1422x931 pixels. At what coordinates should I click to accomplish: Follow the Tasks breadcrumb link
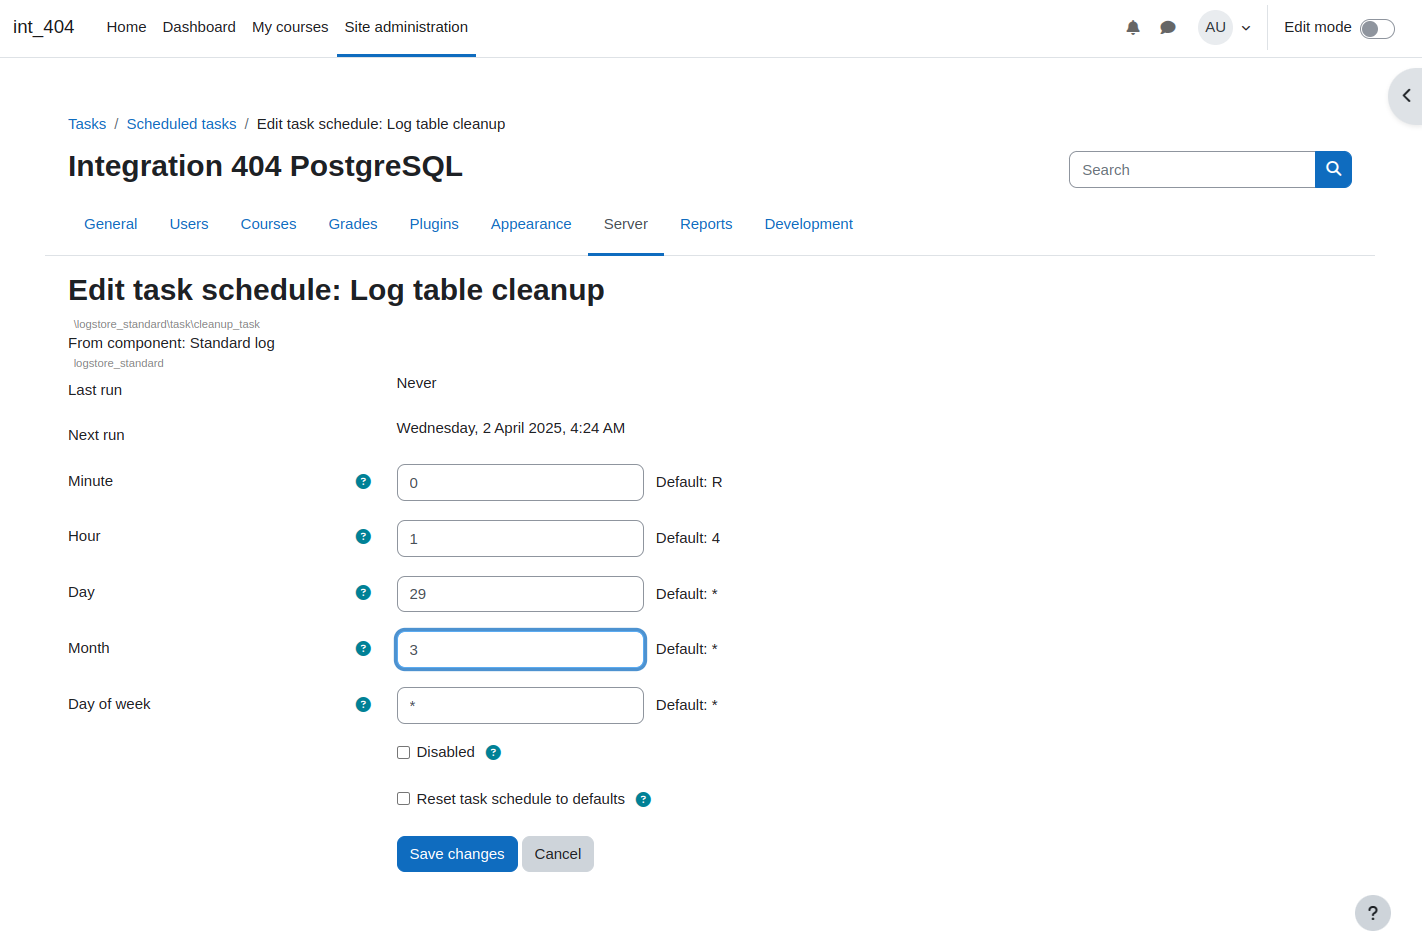pos(87,124)
